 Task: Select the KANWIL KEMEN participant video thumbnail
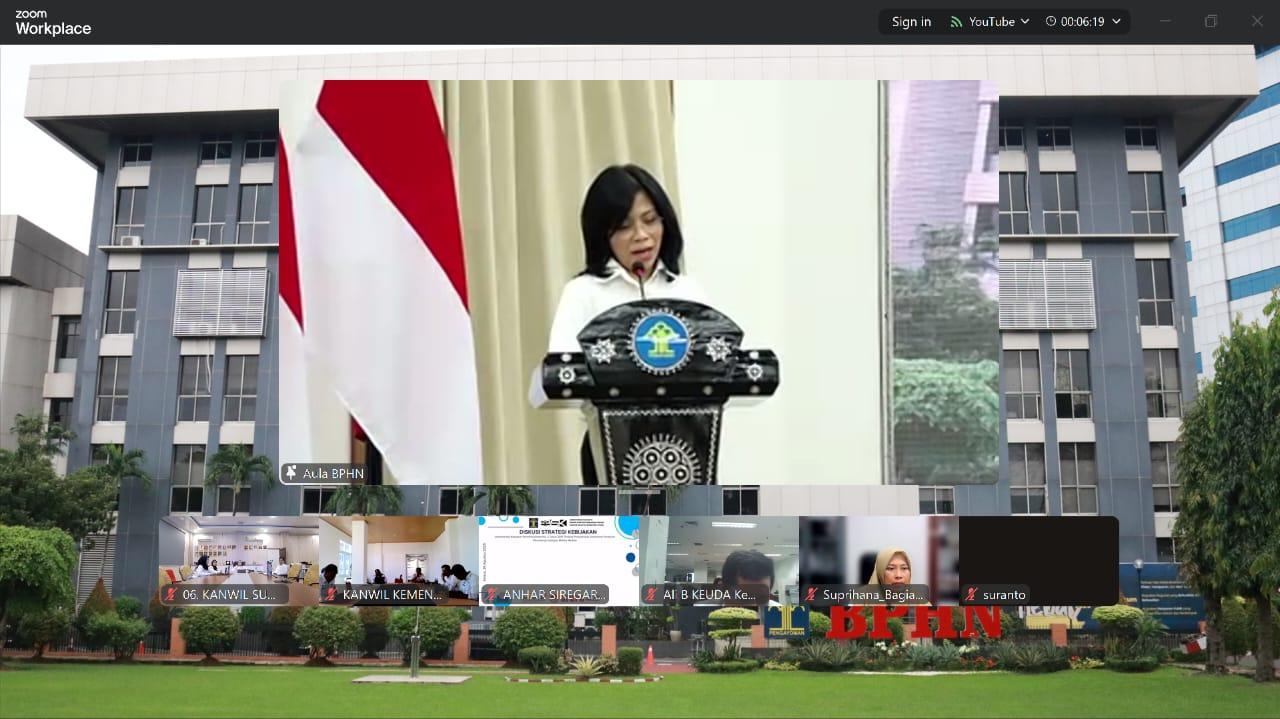(398, 553)
